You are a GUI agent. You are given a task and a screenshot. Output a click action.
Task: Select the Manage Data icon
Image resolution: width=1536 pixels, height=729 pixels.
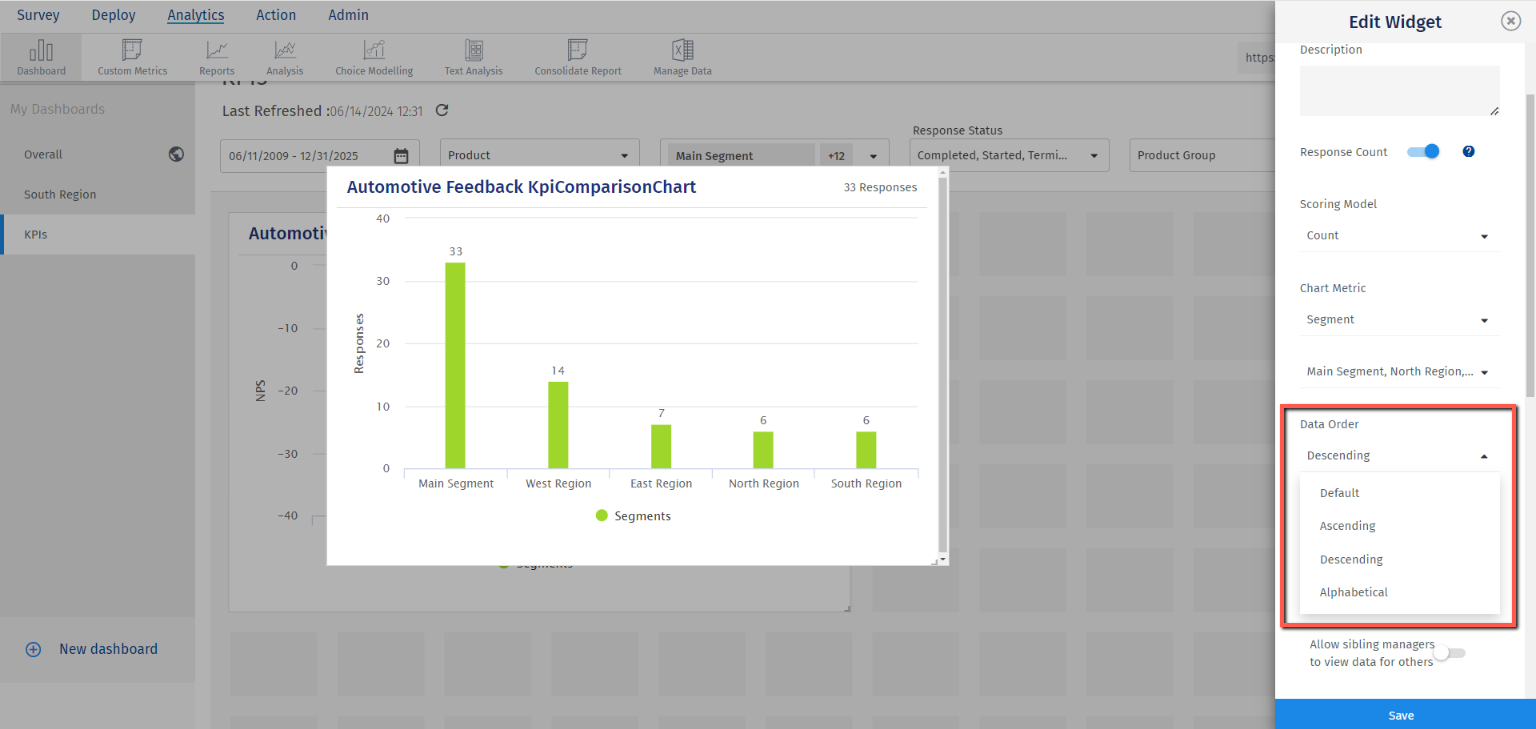click(x=682, y=57)
